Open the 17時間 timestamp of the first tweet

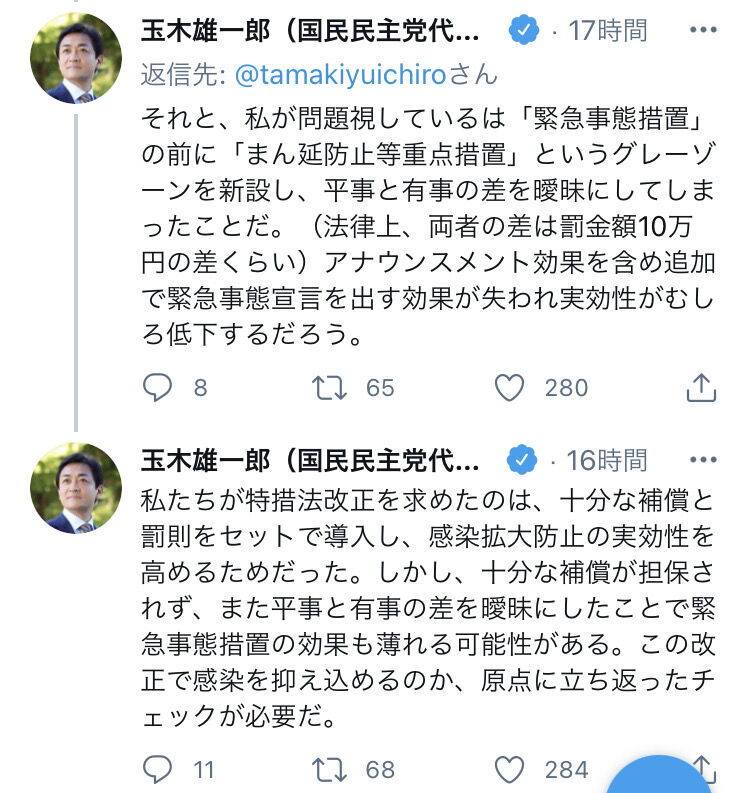(607, 31)
